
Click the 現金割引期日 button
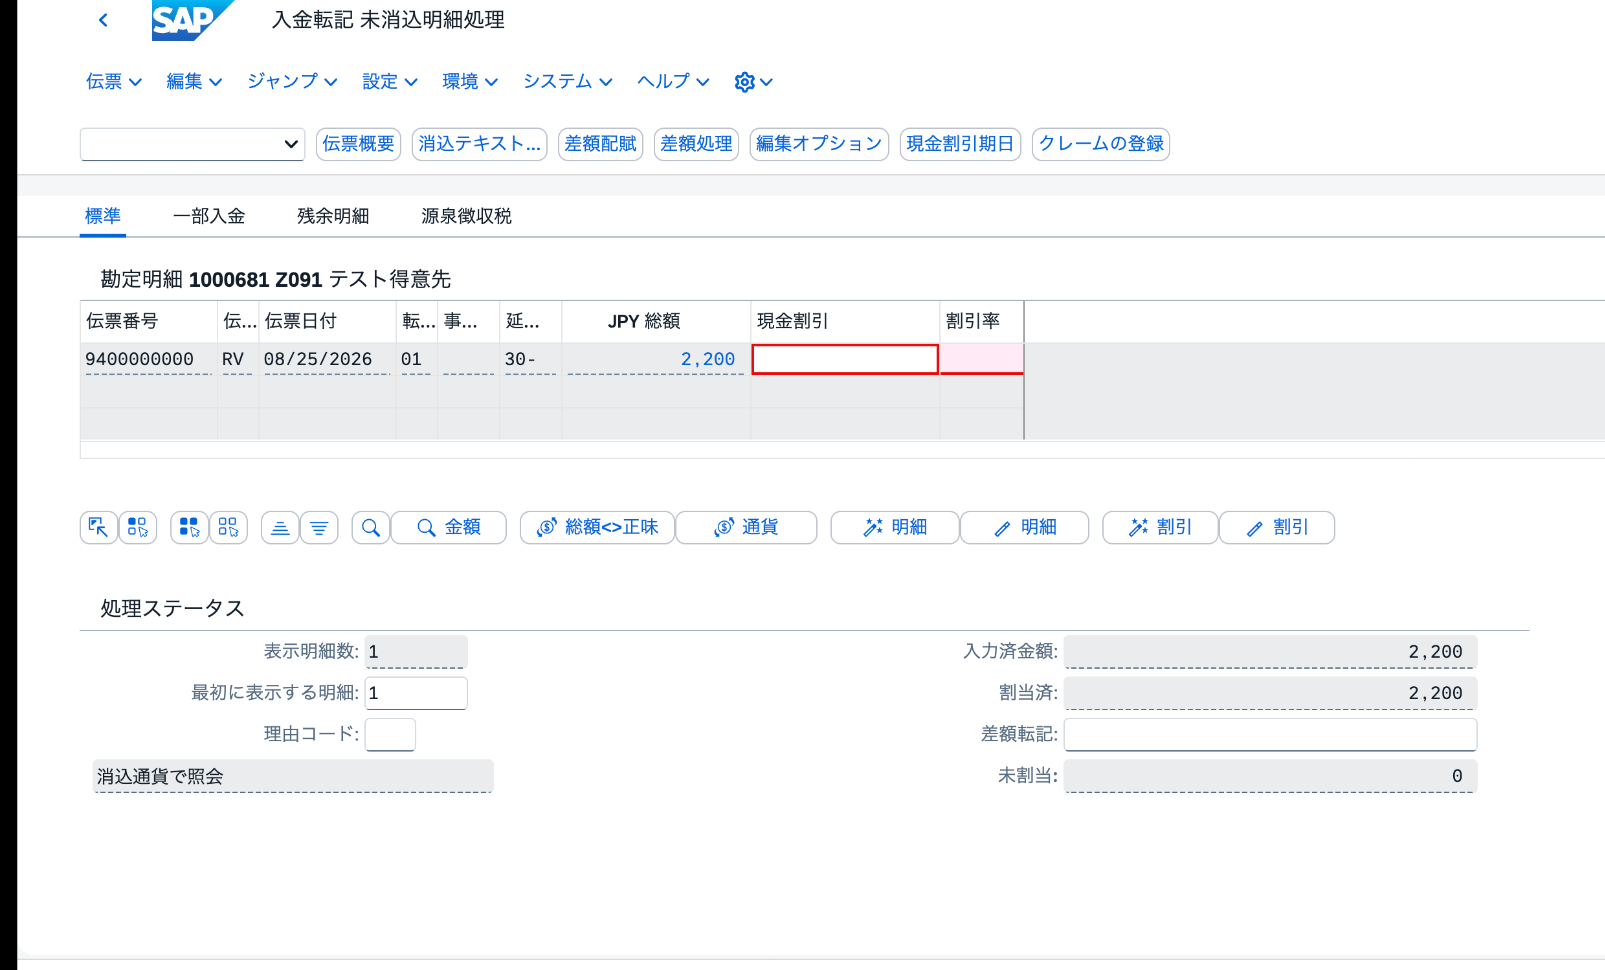click(x=960, y=144)
